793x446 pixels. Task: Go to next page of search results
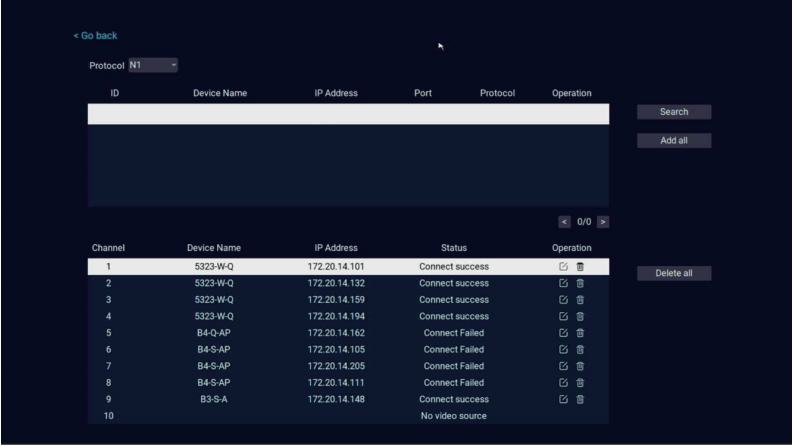pos(603,221)
